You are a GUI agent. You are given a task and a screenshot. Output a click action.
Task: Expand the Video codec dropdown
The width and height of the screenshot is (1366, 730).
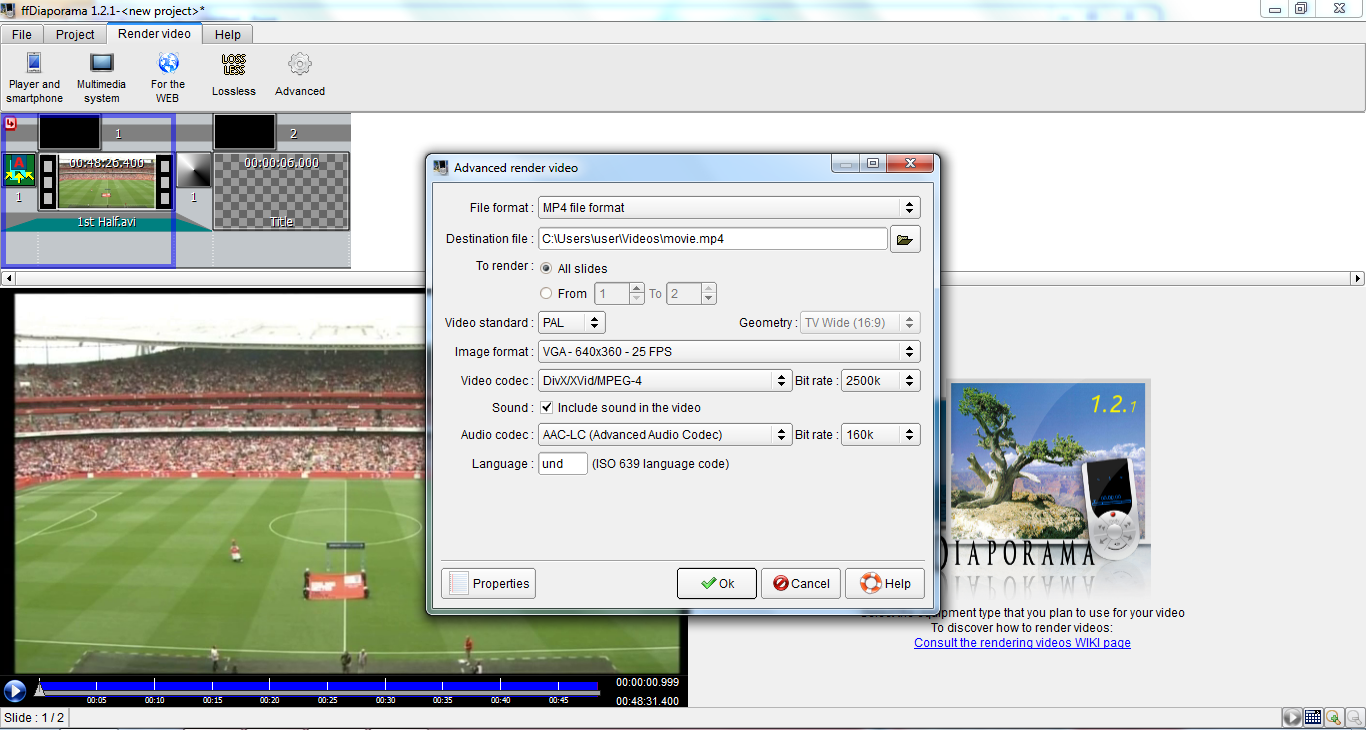pos(665,381)
